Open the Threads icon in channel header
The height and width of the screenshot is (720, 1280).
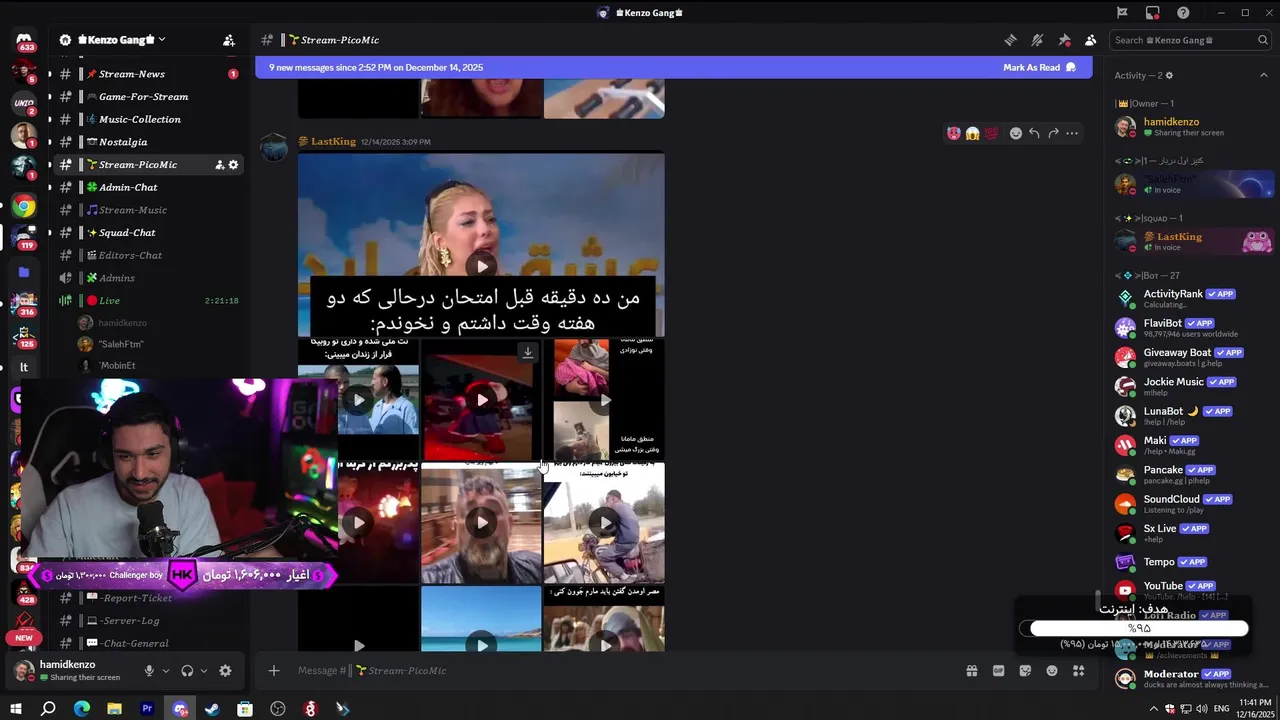click(x=1010, y=40)
